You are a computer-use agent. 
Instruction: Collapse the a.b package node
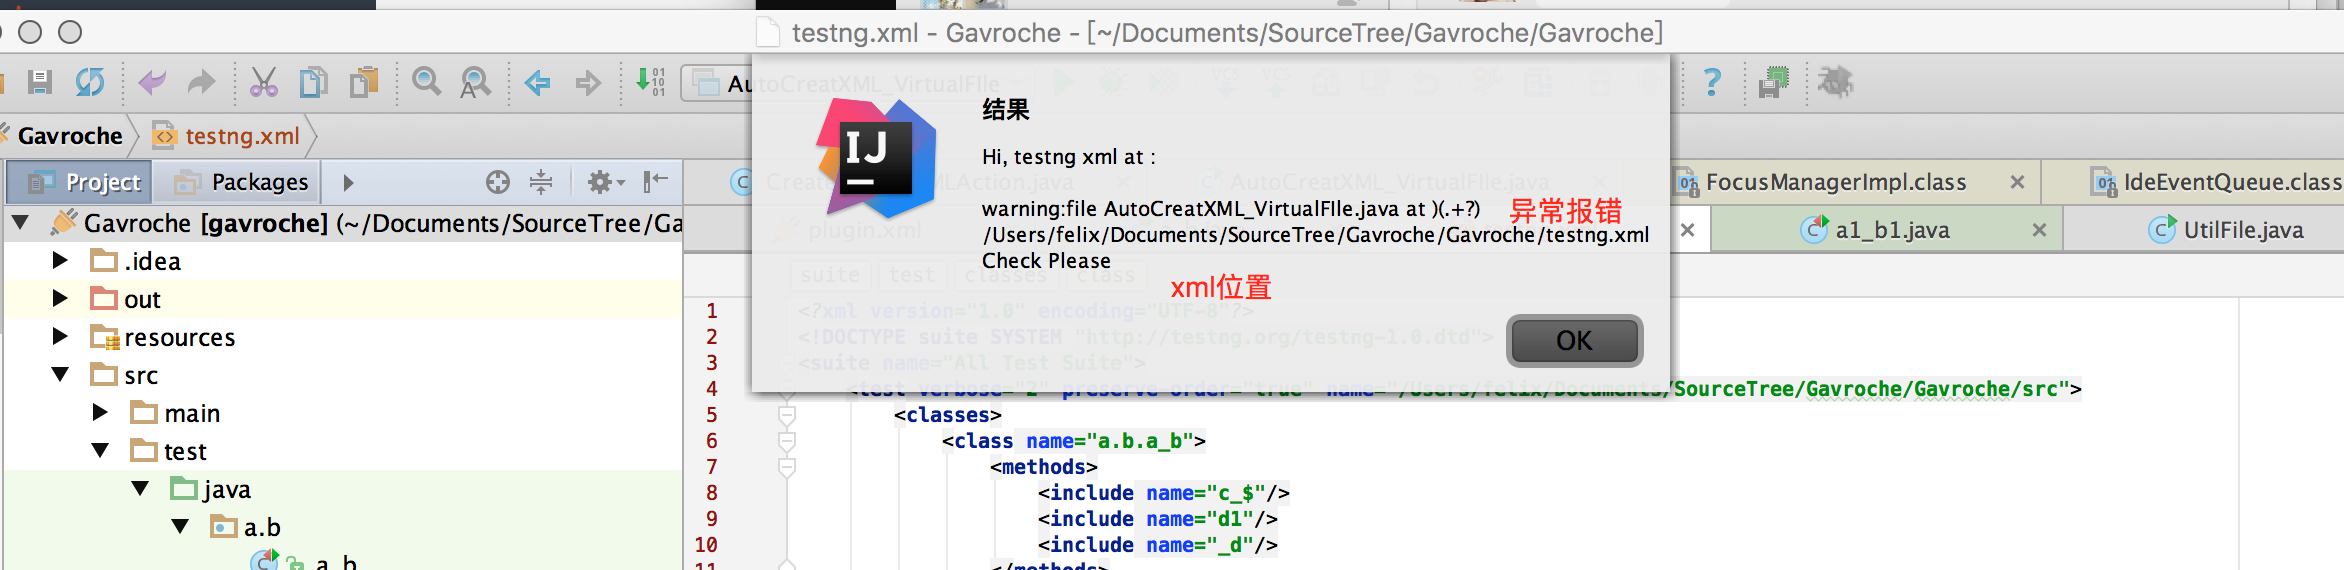tap(180, 526)
